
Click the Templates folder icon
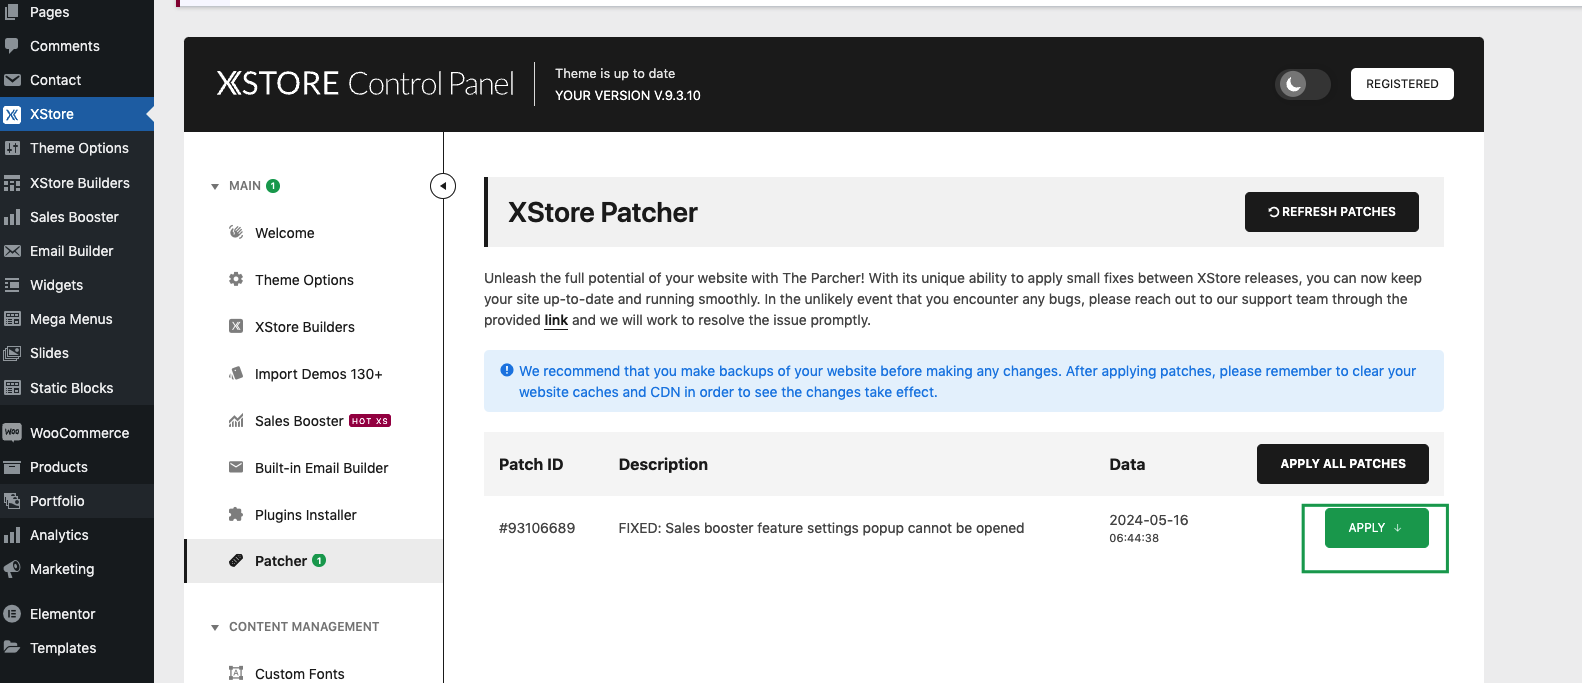tap(12, 648)
